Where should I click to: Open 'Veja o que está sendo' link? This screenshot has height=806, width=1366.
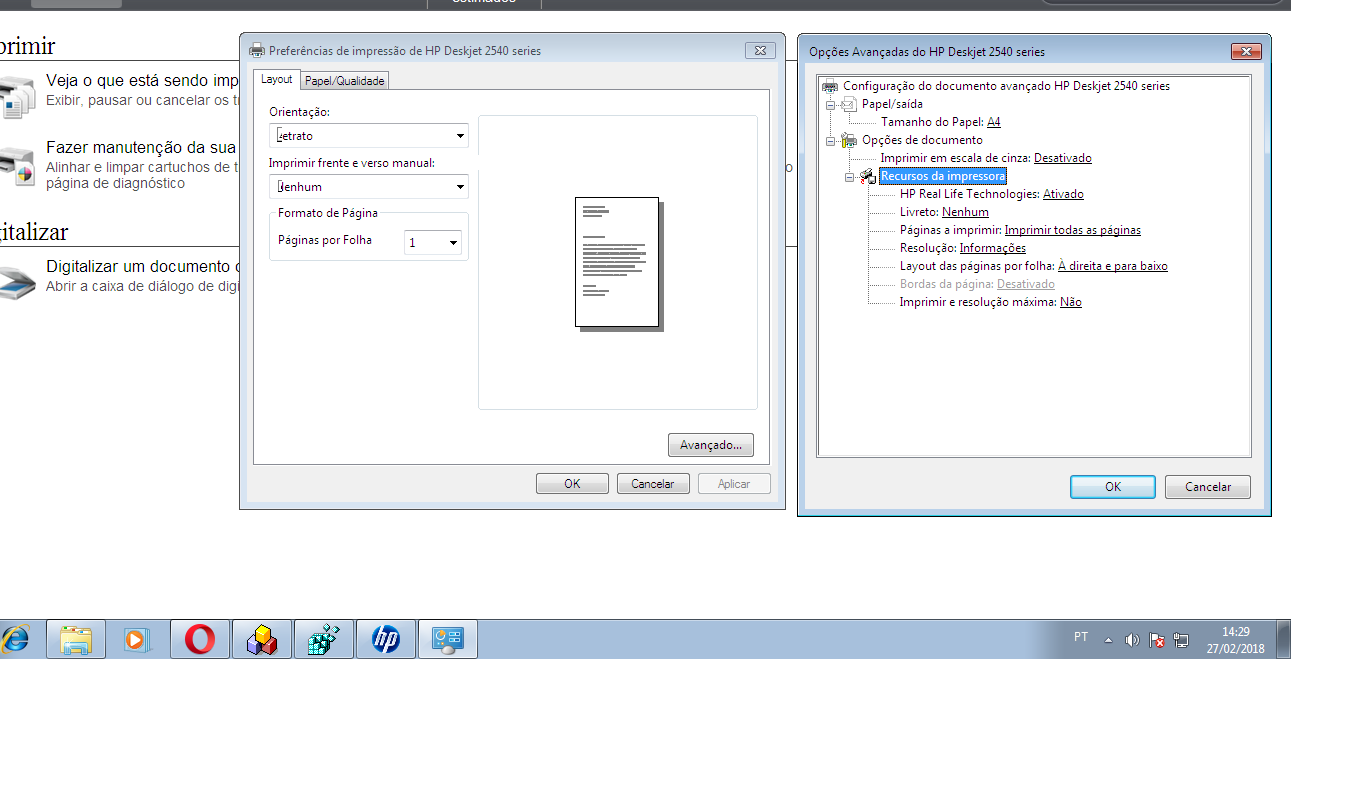click(x=141, y=80)
